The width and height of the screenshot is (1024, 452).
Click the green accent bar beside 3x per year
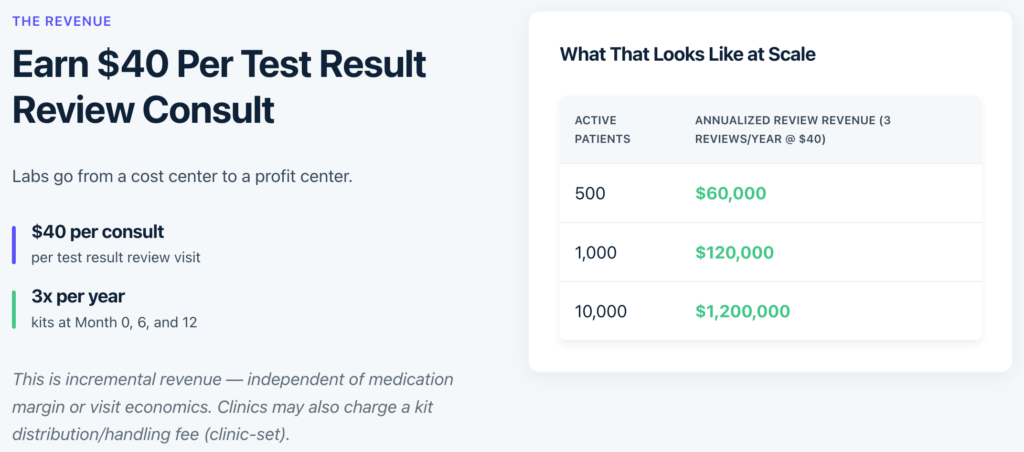(x=15, y=309)
